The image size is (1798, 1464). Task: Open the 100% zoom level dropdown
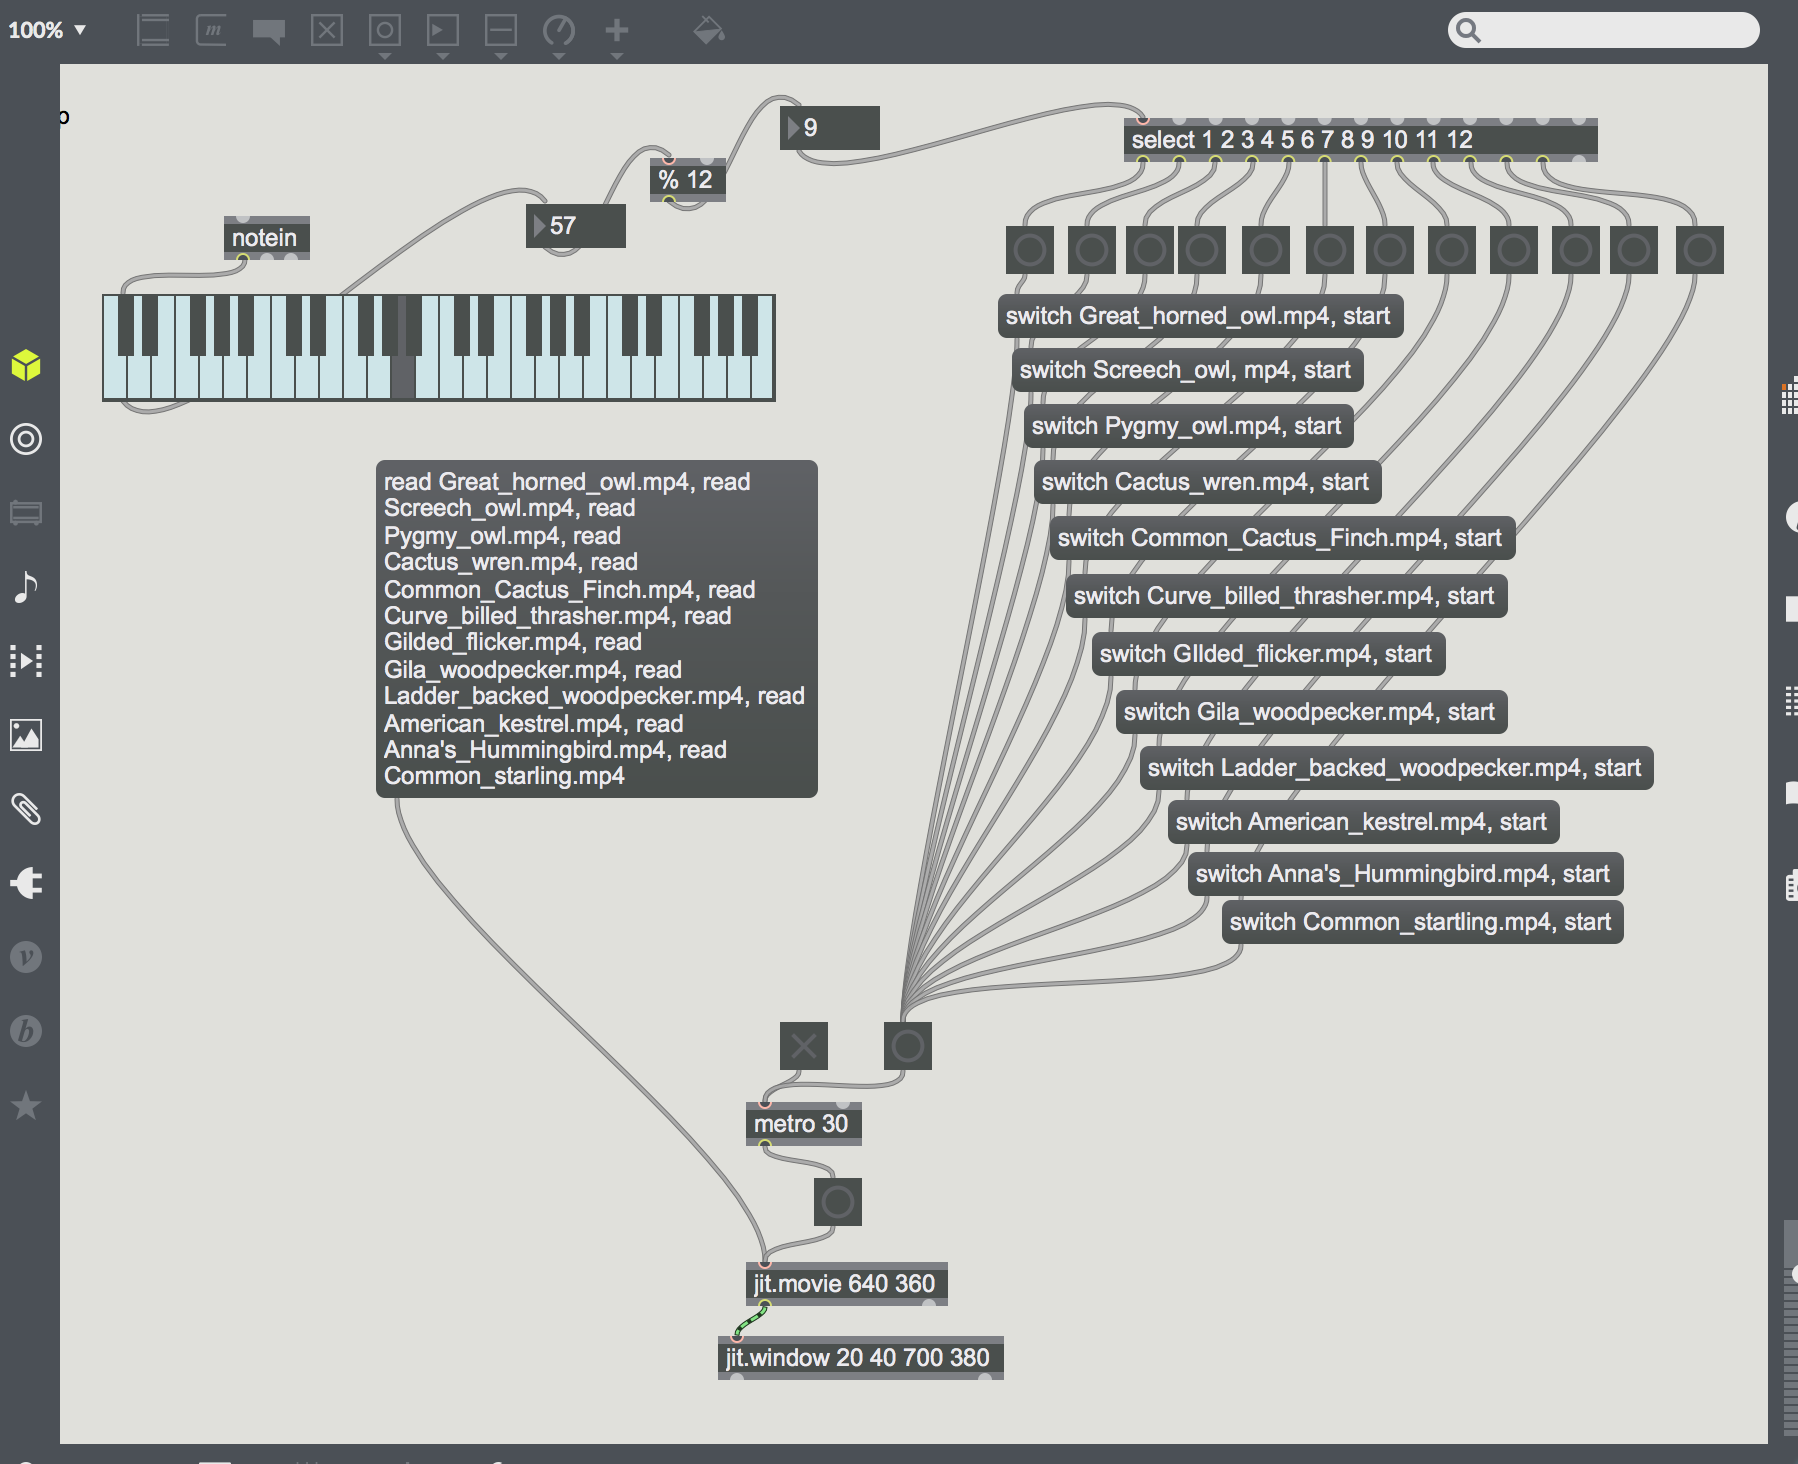click(45, 30)
